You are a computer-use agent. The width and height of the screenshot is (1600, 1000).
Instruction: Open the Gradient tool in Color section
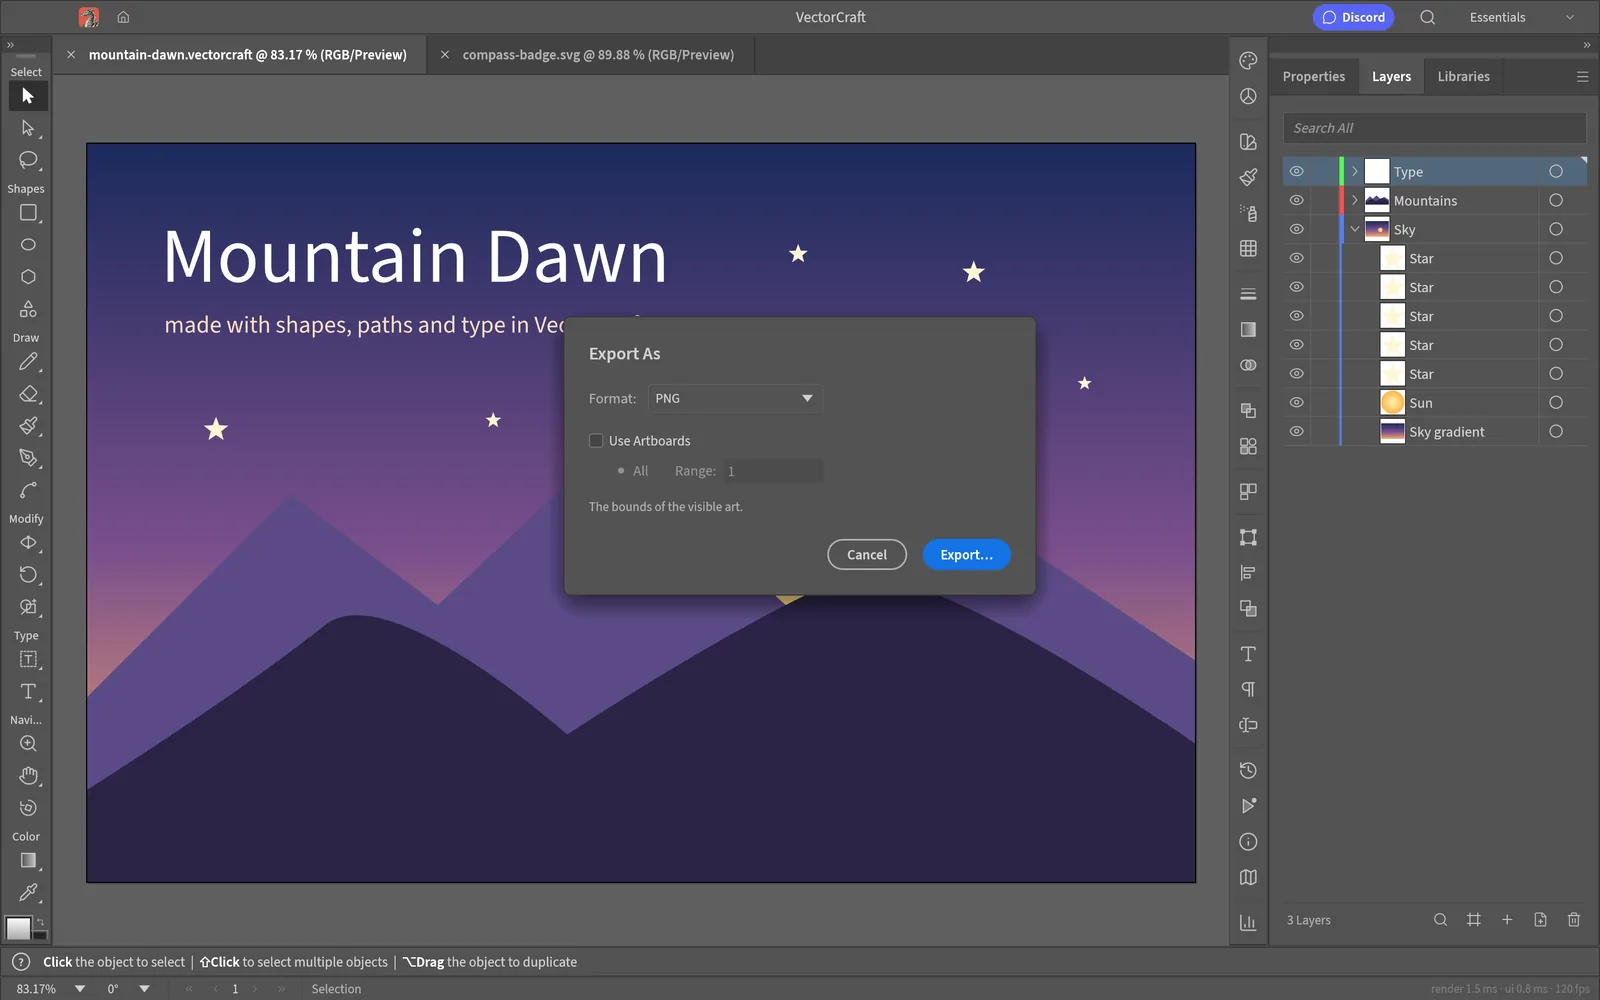[x=28, y=861]
